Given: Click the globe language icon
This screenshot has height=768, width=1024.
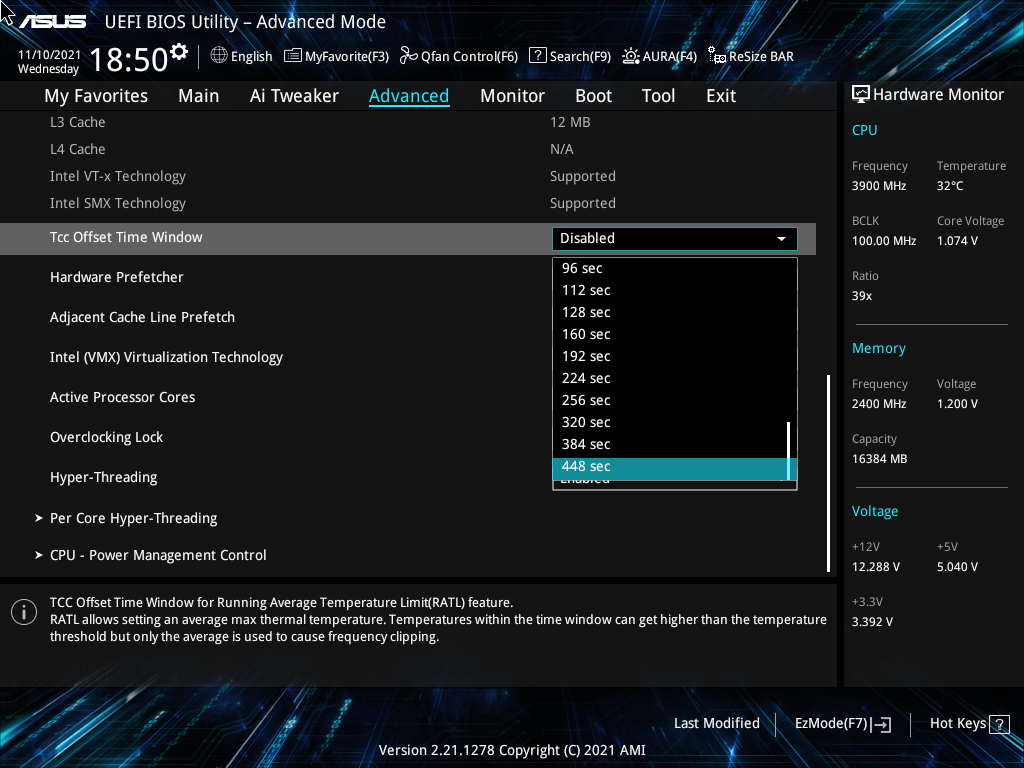Looking at the screenshot, I should coord(219,56).
